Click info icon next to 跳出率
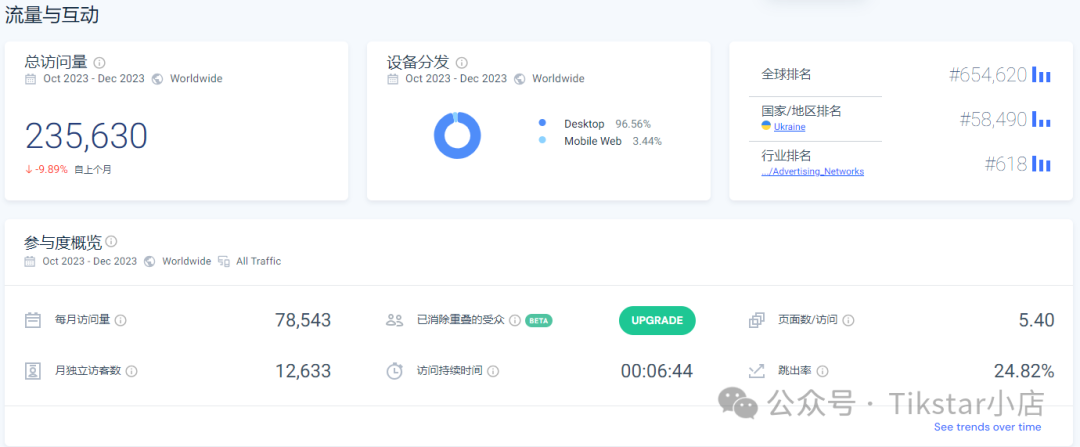Image resolution: width=1080 pixels, height=447 pixels. click(x=822, y=371)
